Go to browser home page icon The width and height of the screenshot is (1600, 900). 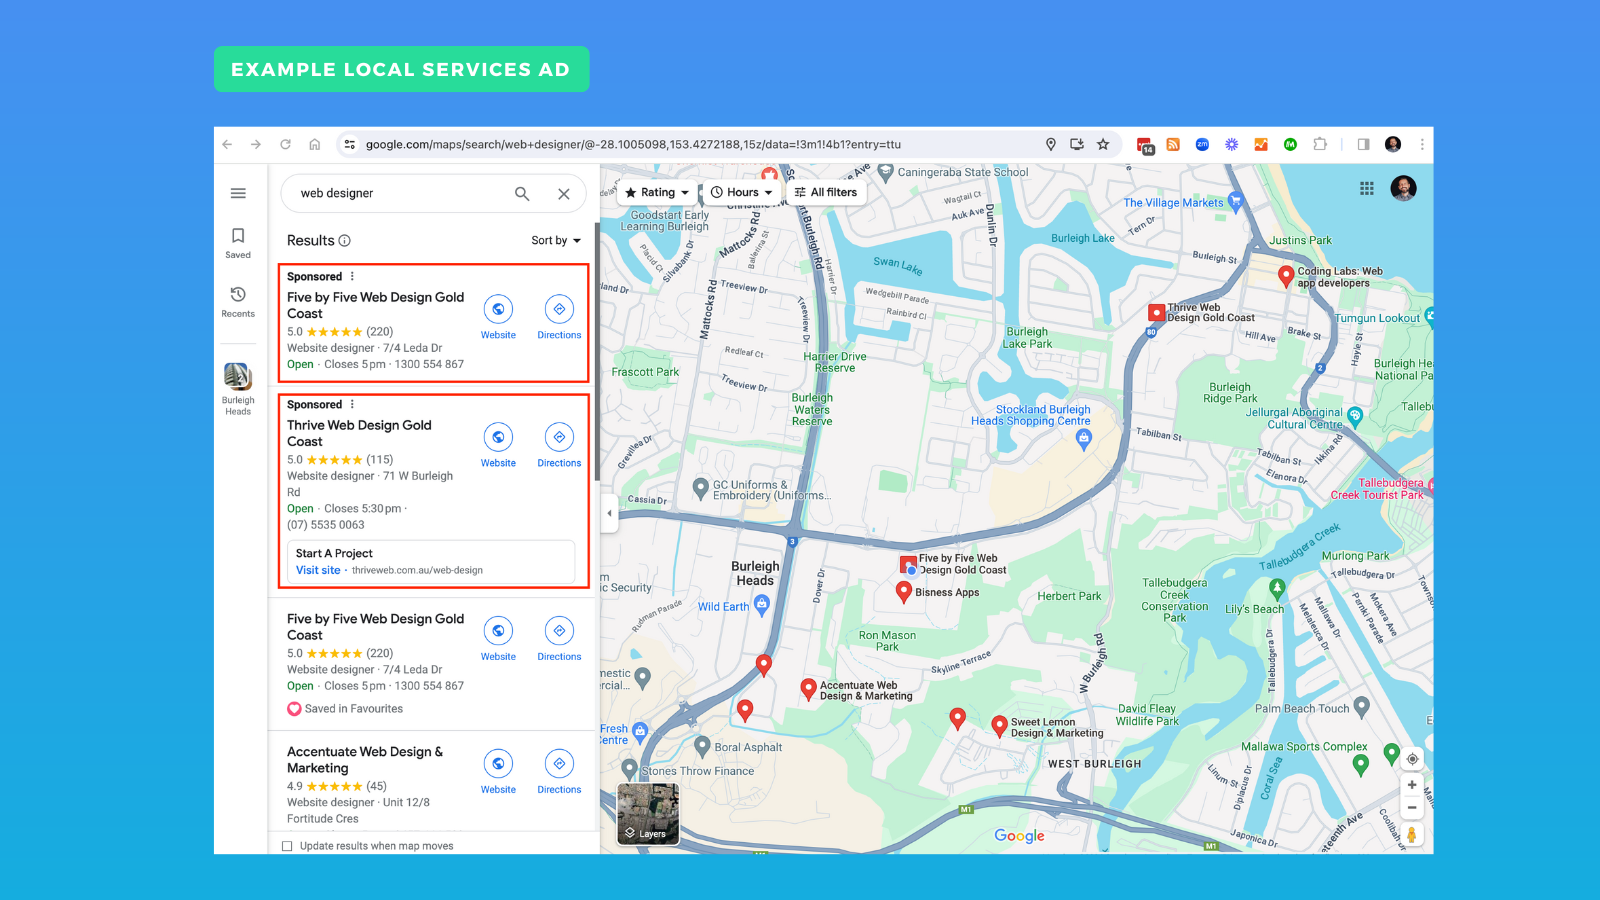[314, 144]
